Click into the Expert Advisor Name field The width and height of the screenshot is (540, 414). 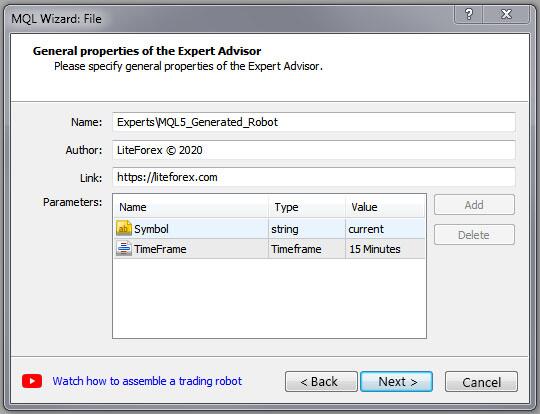314,122
